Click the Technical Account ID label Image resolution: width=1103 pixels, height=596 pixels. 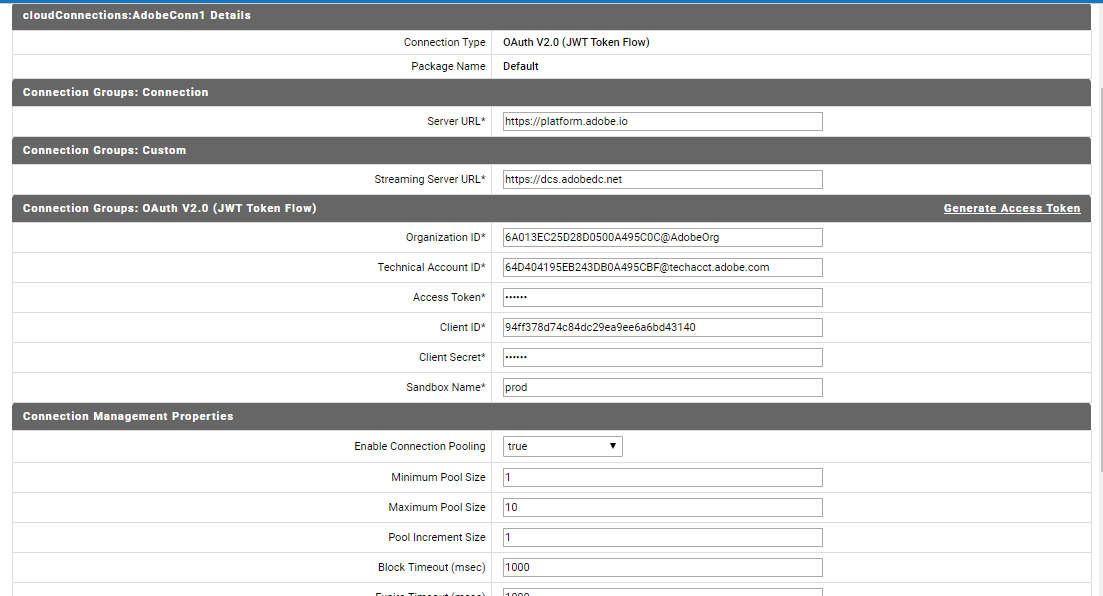pyautogui.click(x=431, y=267)
